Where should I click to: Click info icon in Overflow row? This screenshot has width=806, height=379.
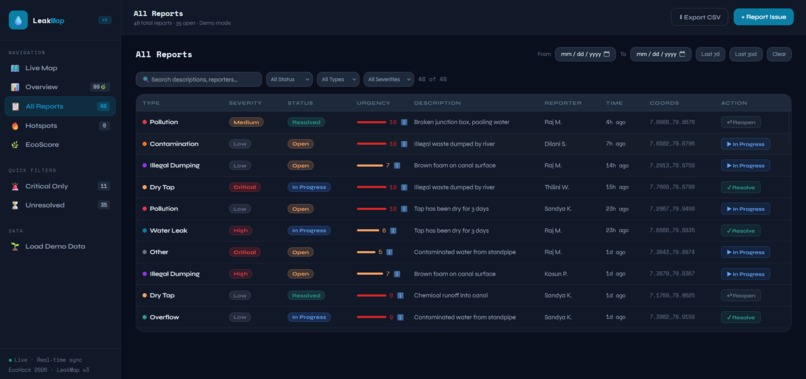pos(400,317)
